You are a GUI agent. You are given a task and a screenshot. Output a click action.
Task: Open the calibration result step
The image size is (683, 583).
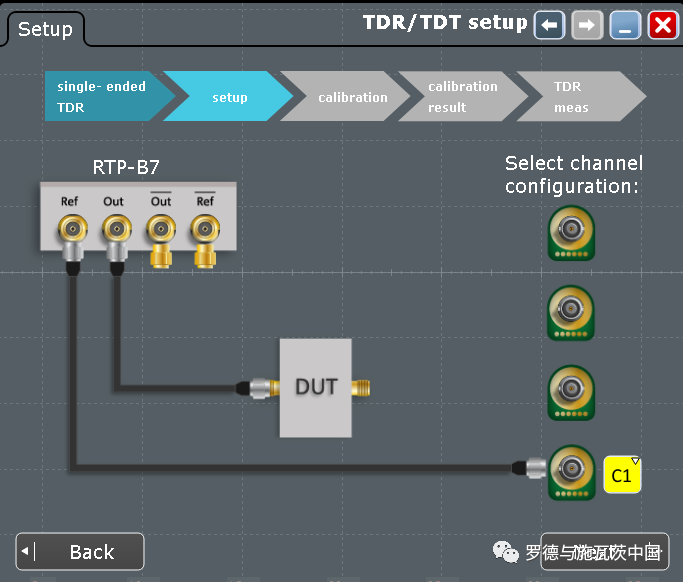(460, 97)
